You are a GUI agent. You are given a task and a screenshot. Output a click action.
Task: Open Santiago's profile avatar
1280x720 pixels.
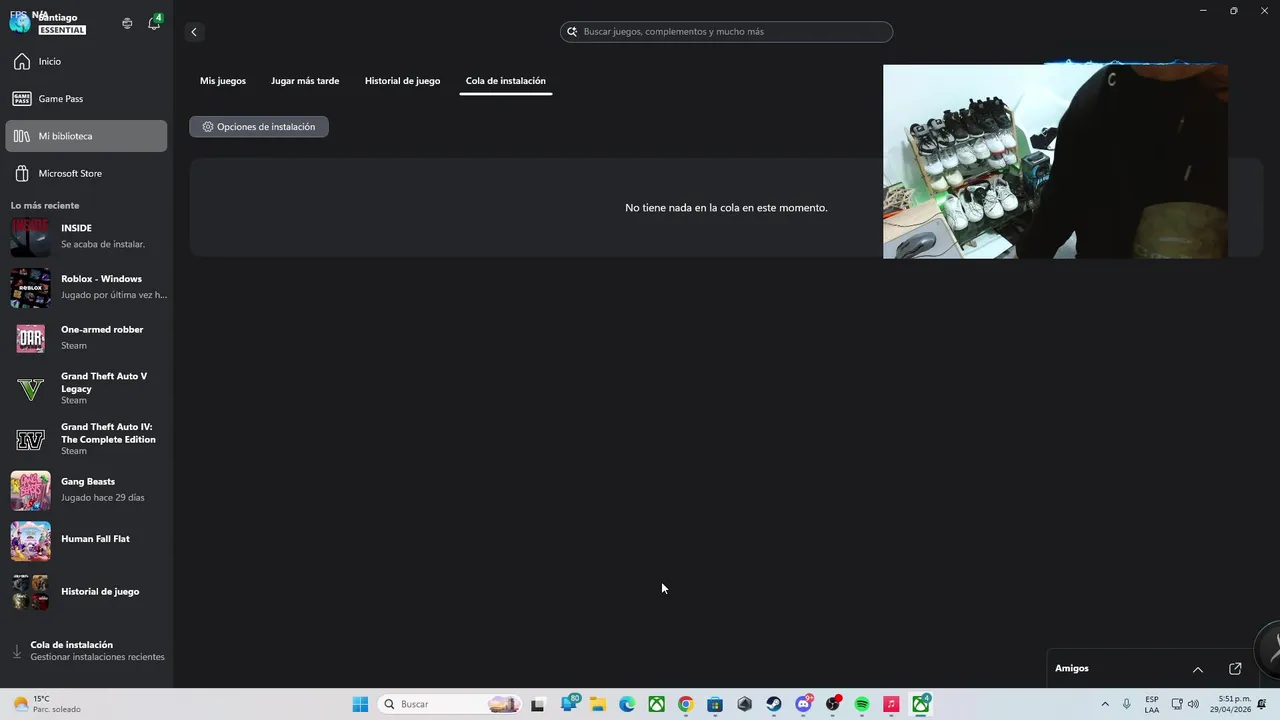click(x=20, y=23)
